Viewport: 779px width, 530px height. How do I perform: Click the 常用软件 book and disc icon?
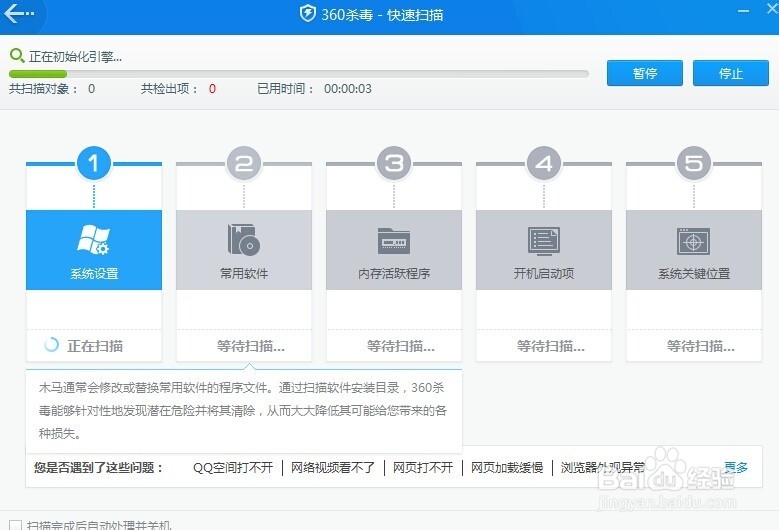tap(244, 240)
